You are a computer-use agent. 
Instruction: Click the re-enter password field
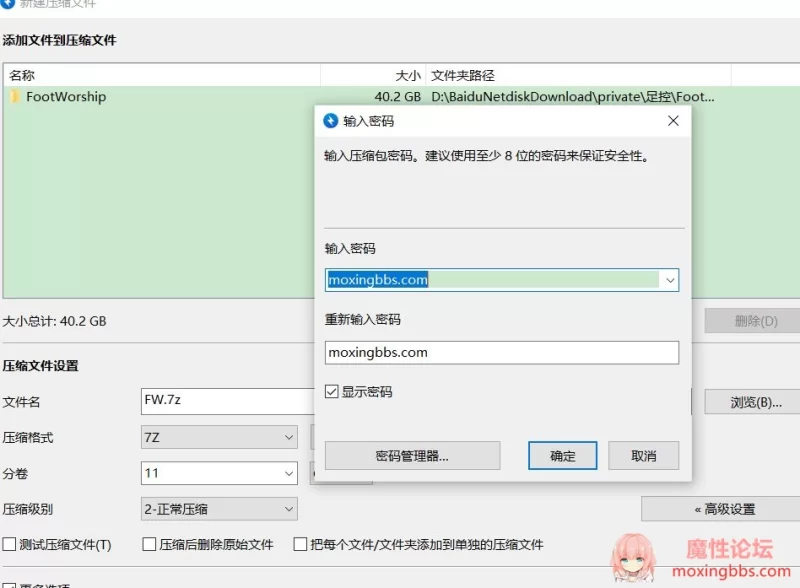coord(502,353)
